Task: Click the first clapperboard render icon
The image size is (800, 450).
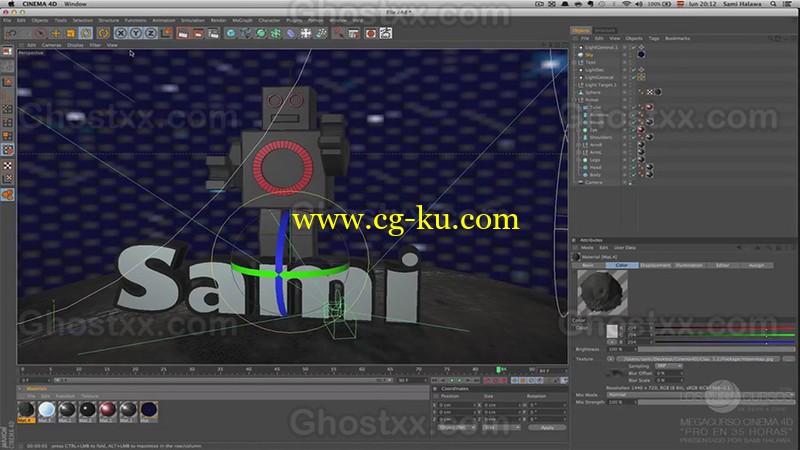Action: coord(183,33)
